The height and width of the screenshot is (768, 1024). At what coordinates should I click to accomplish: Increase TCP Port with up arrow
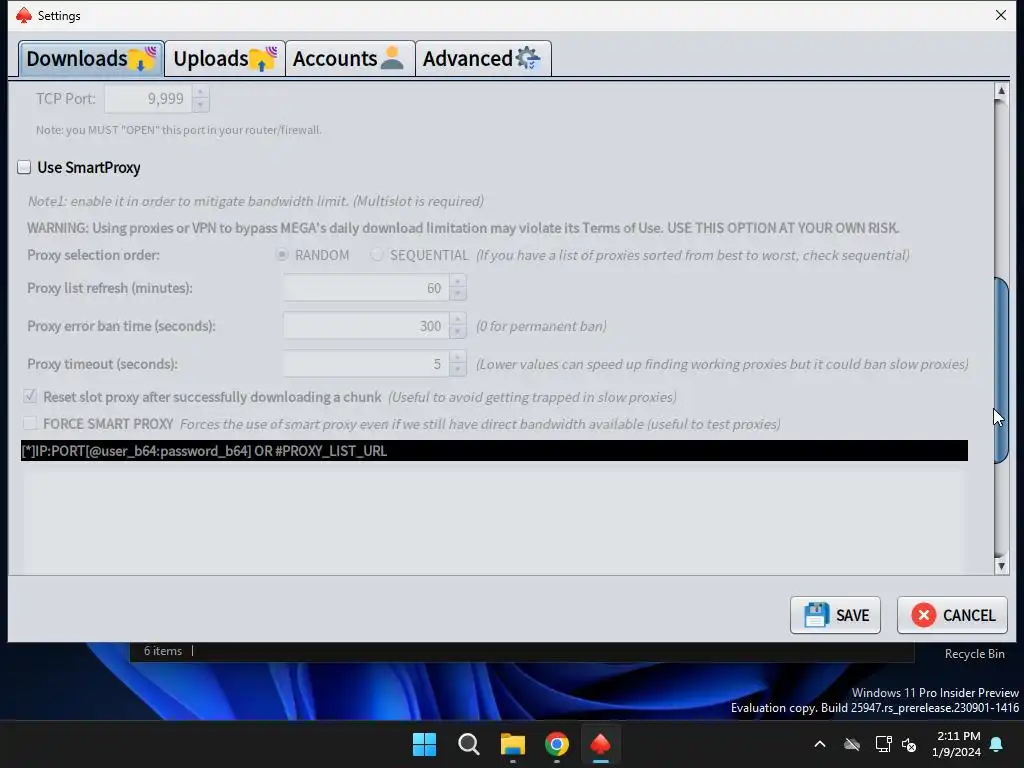point(200,92)
